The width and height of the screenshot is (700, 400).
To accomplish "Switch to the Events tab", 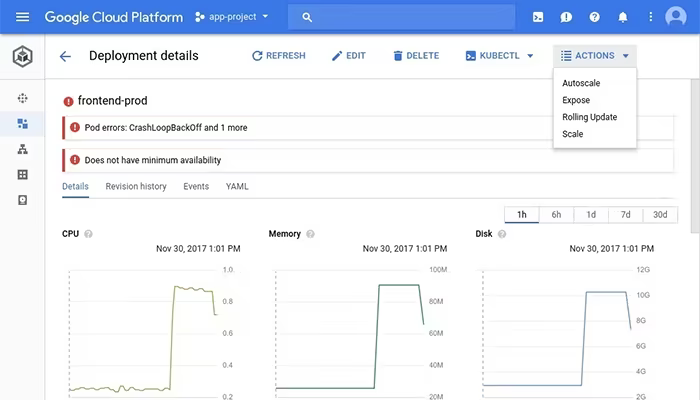I will [x=196, y=186].
